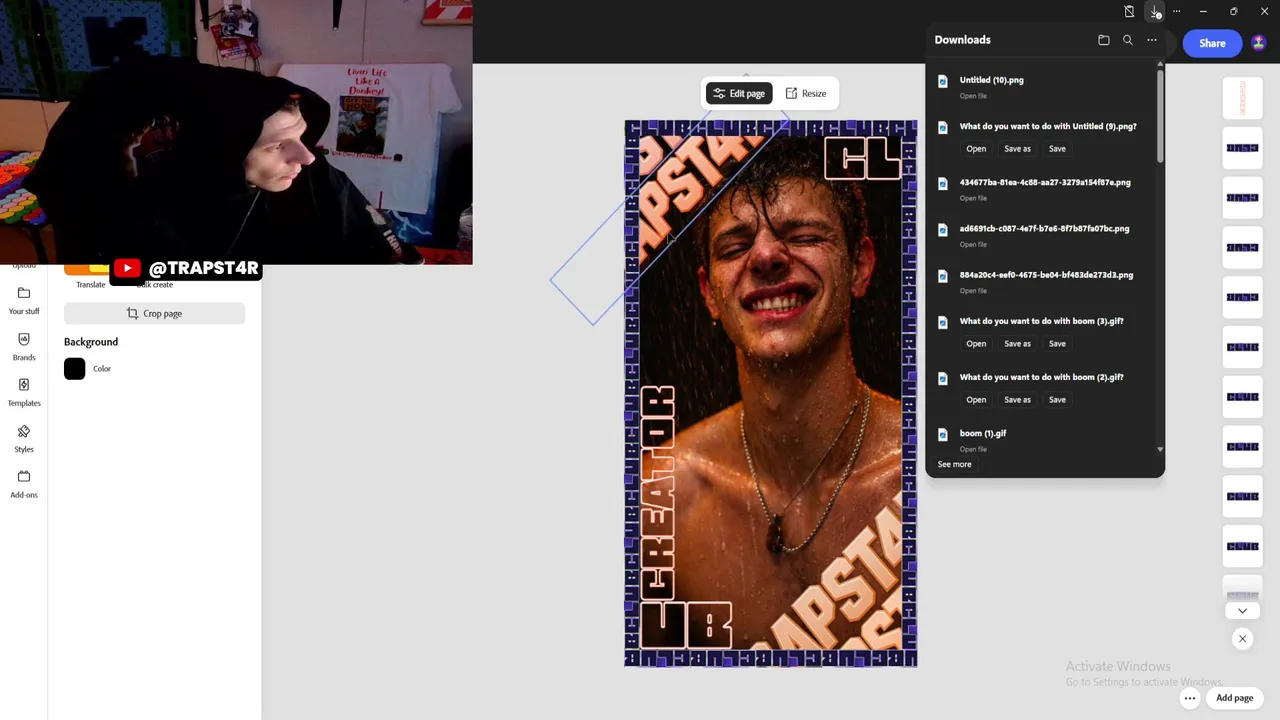Click Add page button
This screenshot has width=1280, height=720.
(1234, 698)
